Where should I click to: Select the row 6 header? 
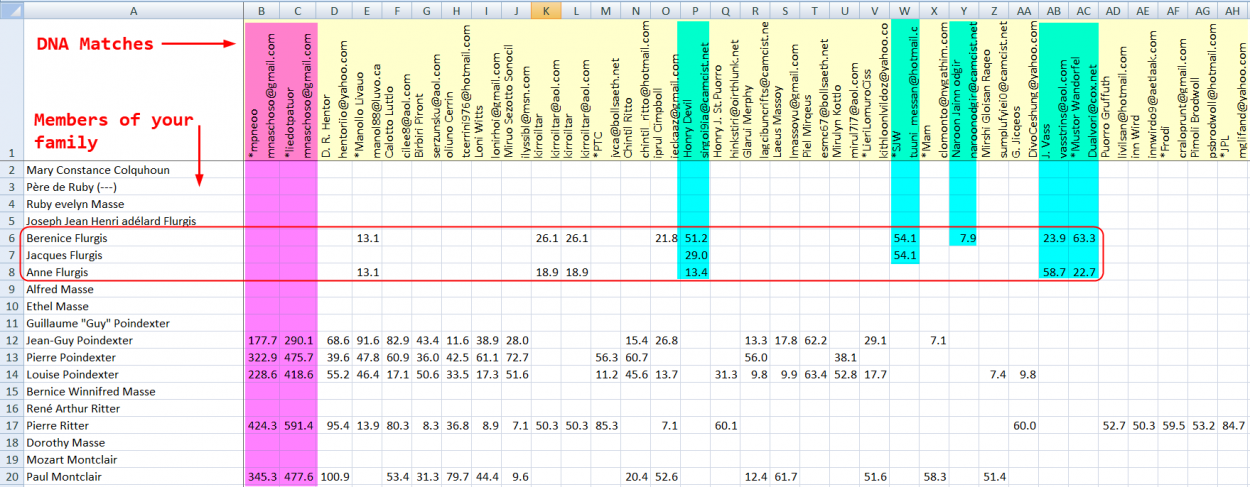coord(12,239)
